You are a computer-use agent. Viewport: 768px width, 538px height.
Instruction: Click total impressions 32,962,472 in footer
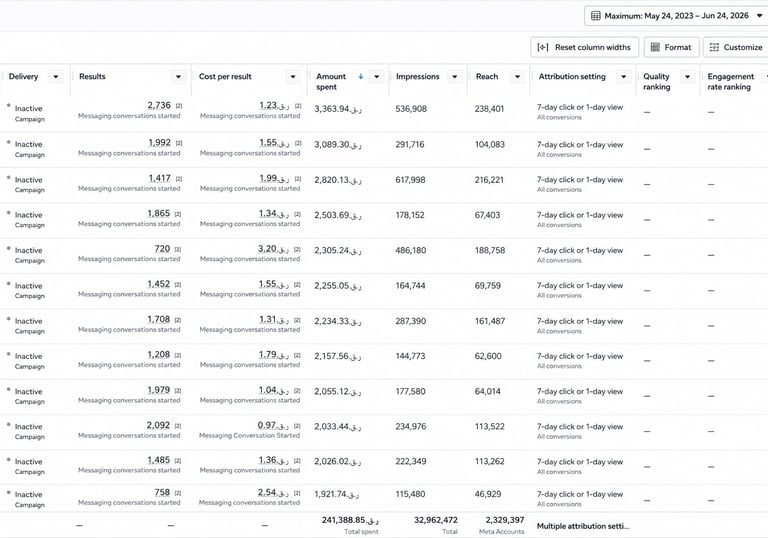pyautogui.click(x=435, y=520)
